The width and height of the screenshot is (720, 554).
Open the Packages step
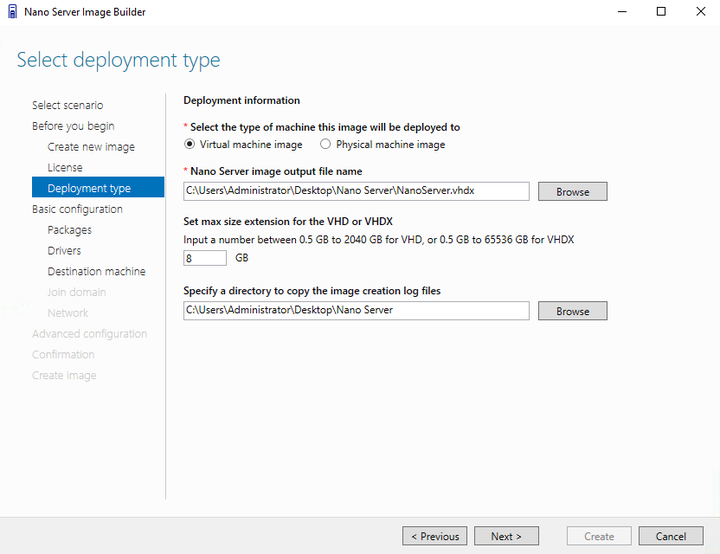(x=69, y=230)
